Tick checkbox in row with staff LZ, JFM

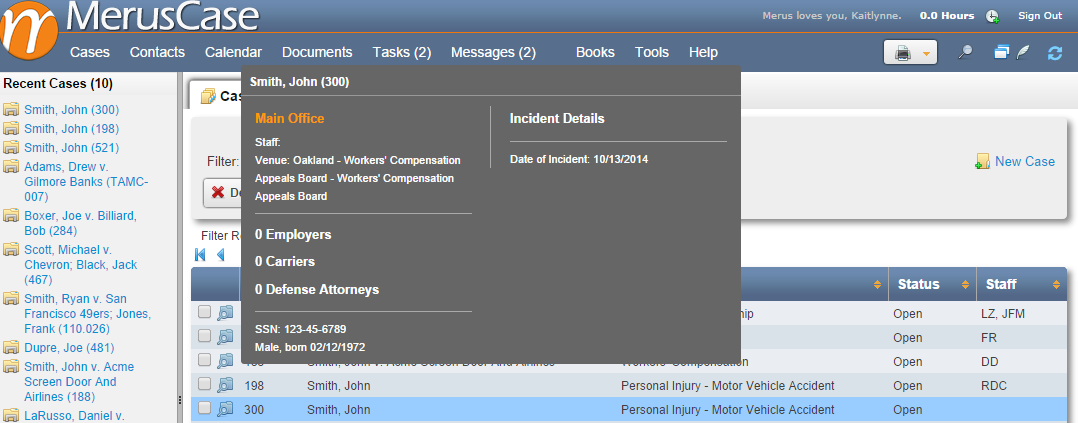pyautogui.click(x=204, y=312)
